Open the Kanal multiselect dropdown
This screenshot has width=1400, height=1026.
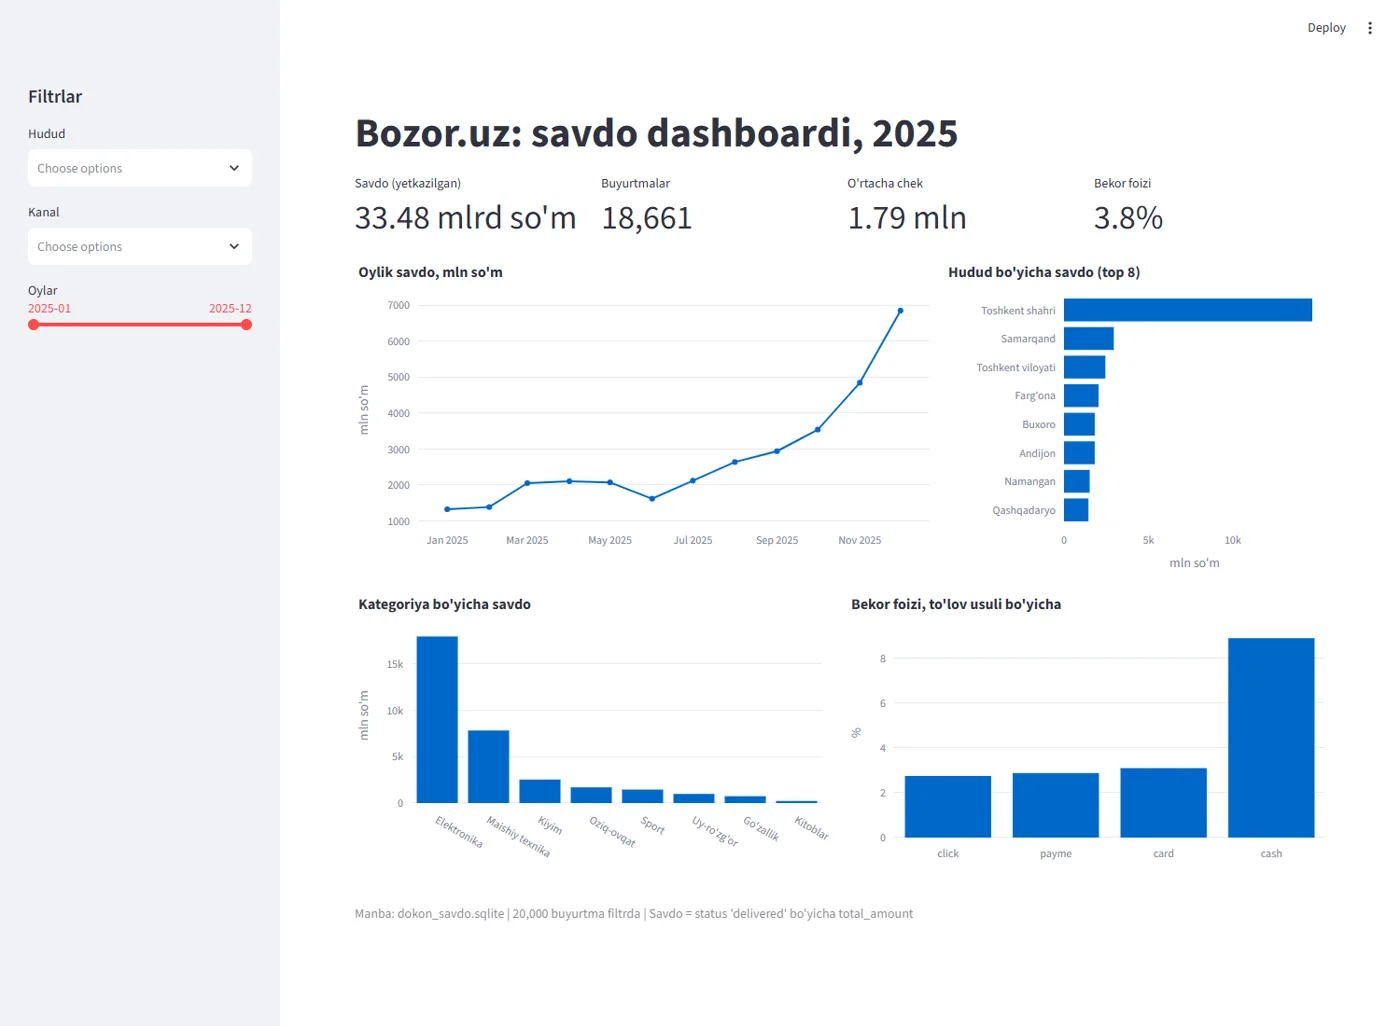140,246
